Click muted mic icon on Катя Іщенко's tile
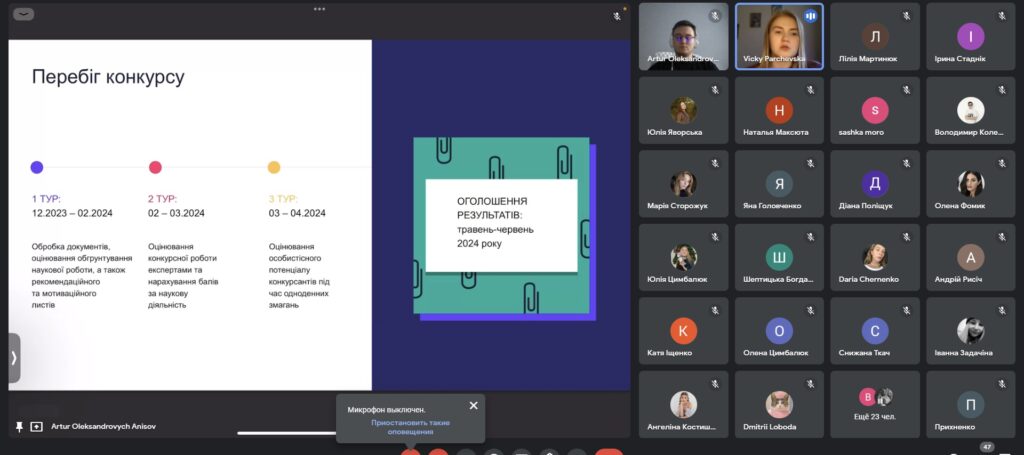 715,310
